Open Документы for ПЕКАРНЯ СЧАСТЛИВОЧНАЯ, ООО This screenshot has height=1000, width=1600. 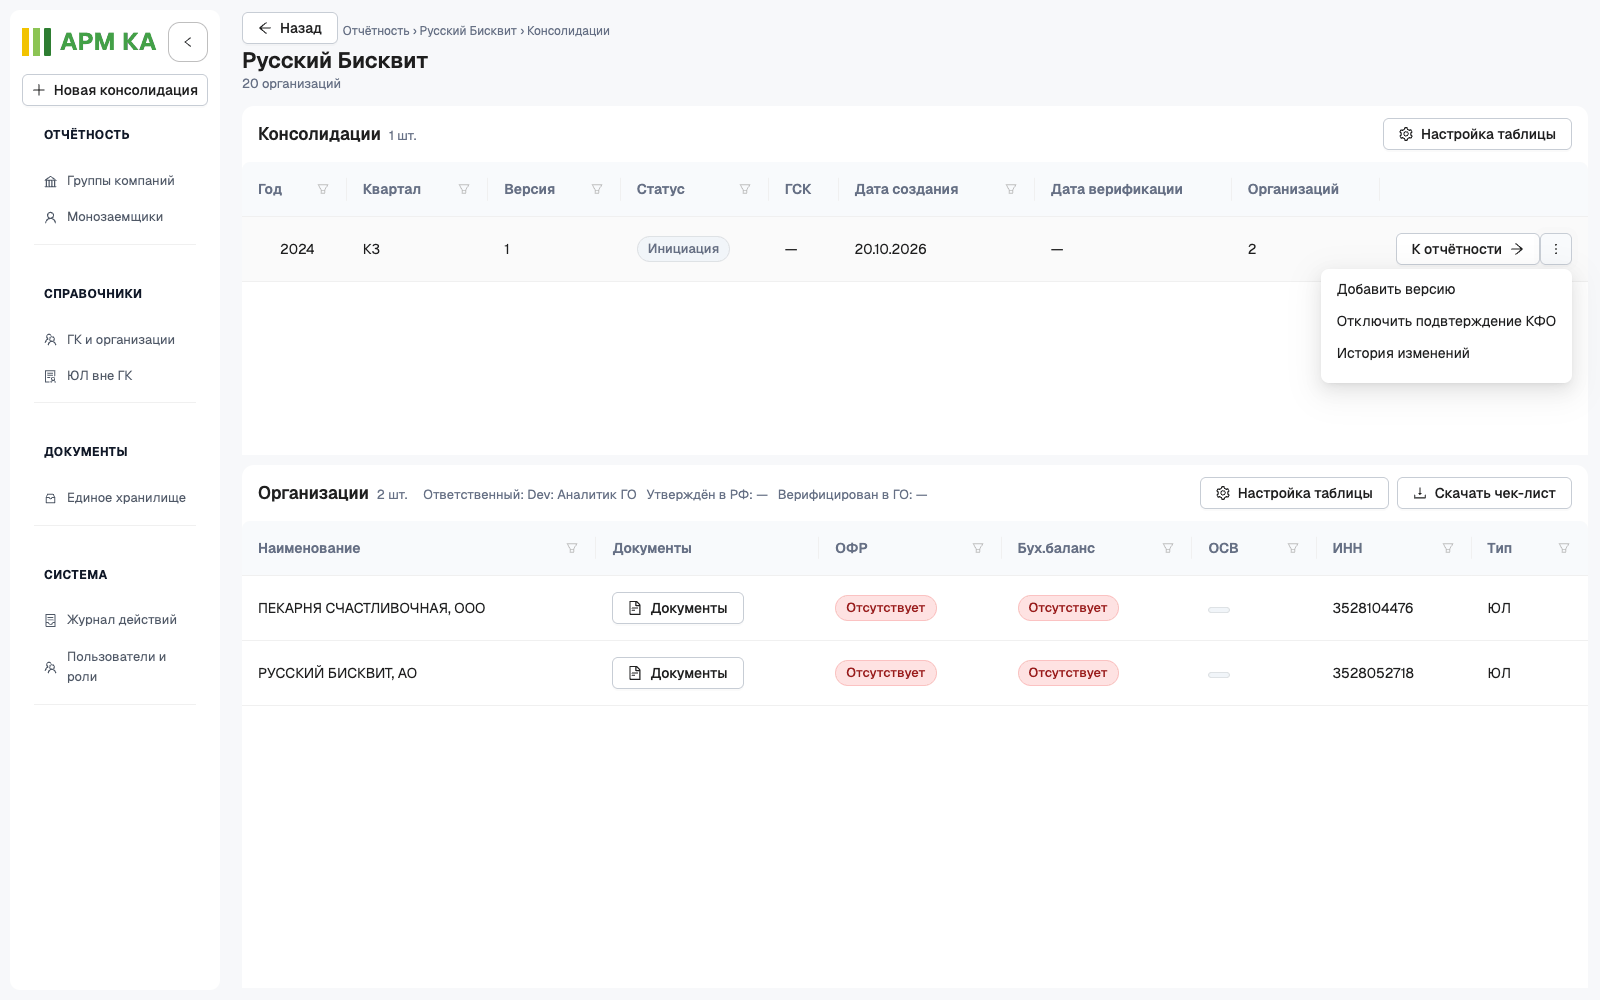[x=678, y=608]
